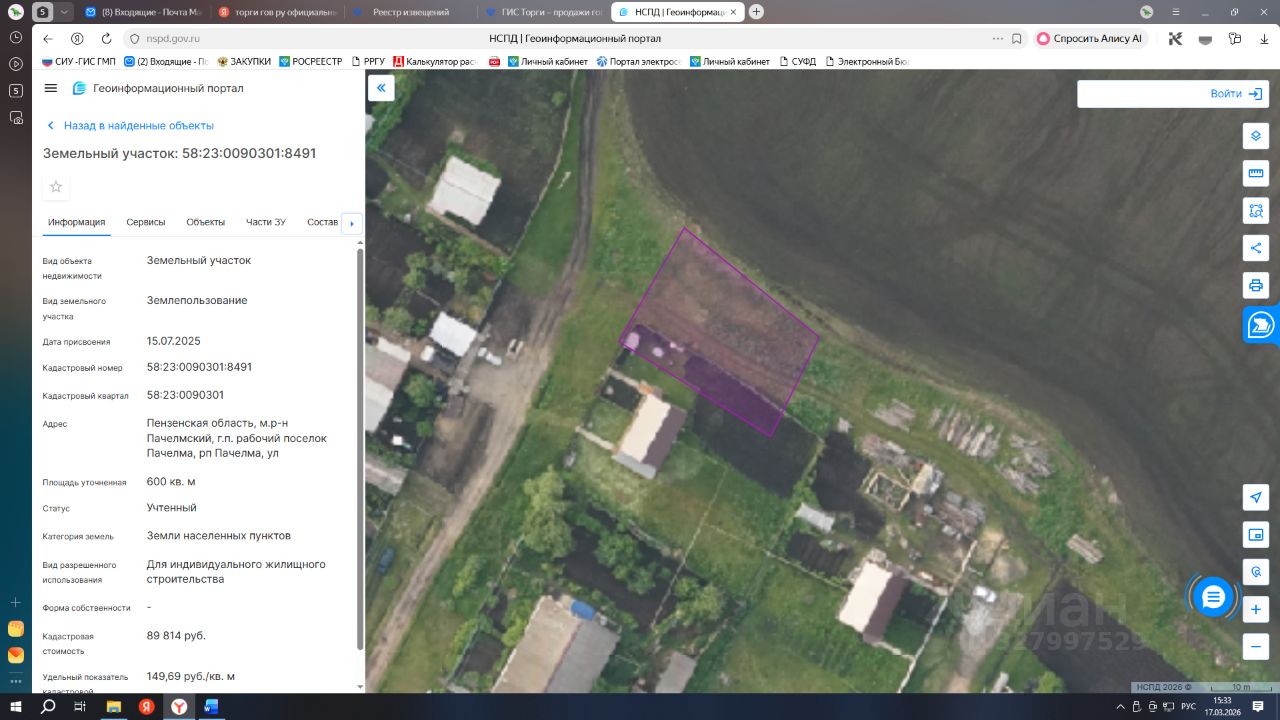The image size is (1280, 720).
Task: Go back to found objects link
Action: point(130,126)
